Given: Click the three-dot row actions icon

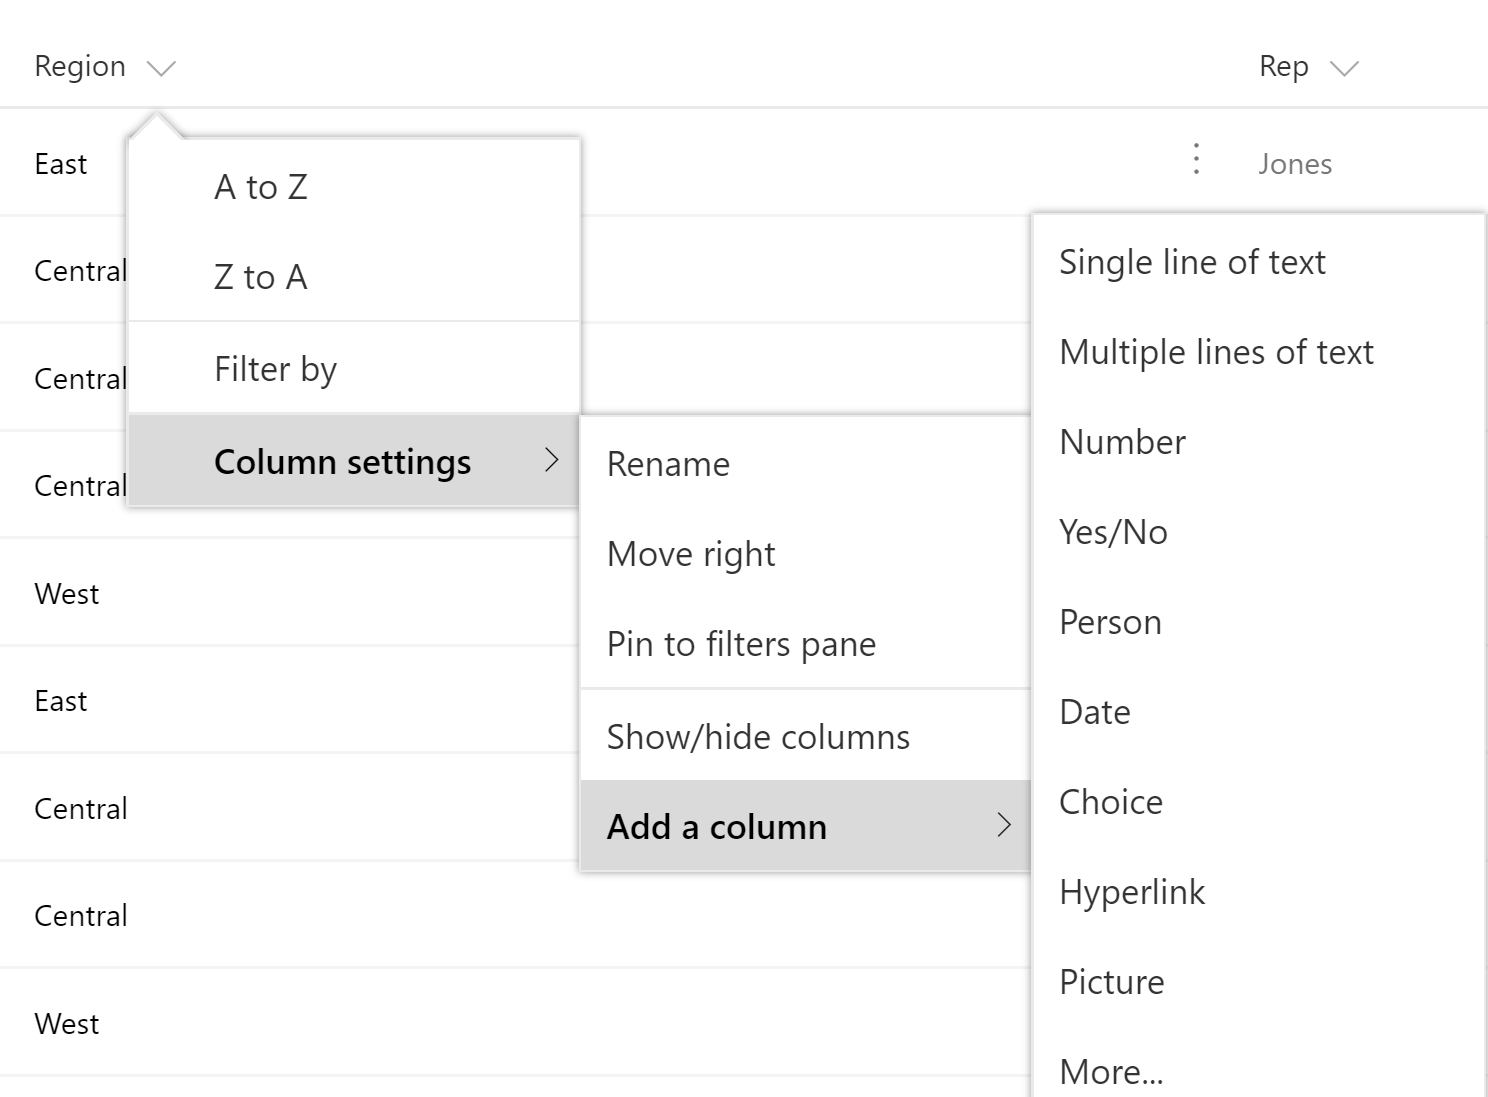Looking at the screenshot, I should pyautogui.click(x=1196, y=160).
